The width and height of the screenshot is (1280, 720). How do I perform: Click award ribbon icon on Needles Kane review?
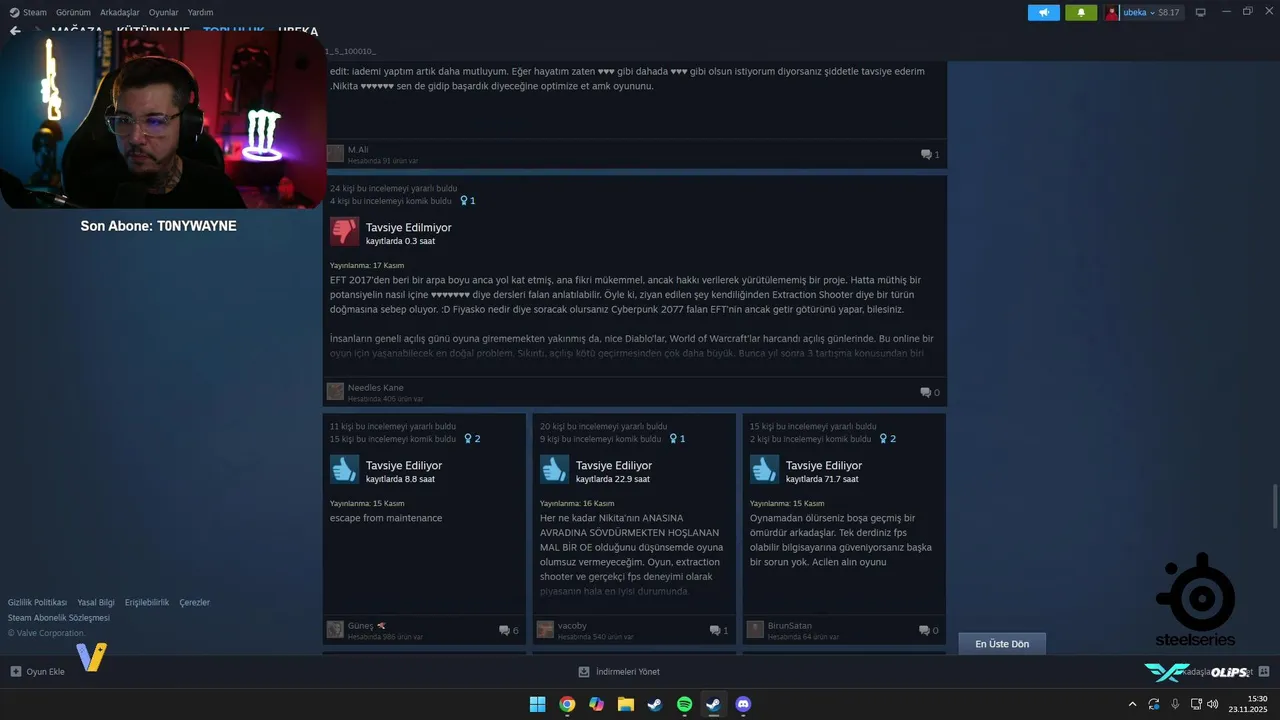[x=464, y=200]
